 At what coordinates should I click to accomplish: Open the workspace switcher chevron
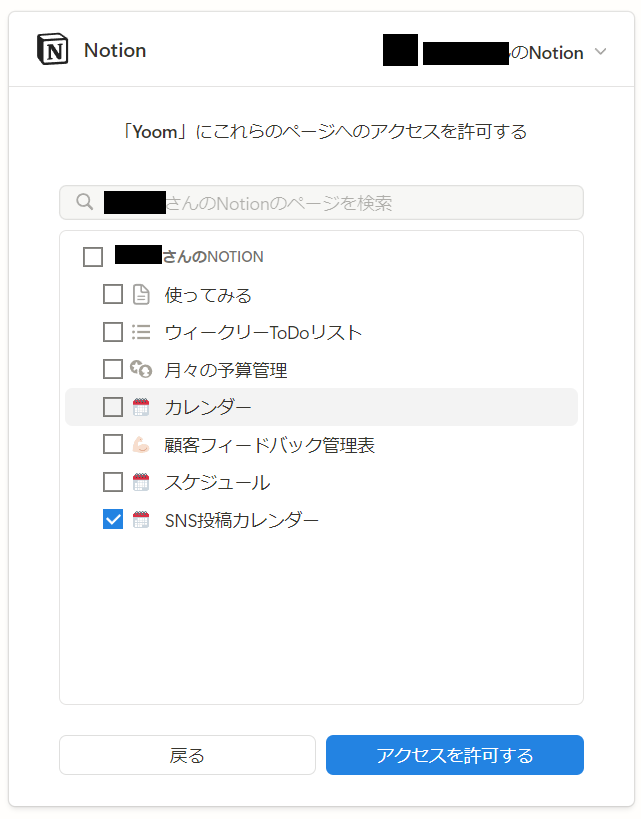600,52
